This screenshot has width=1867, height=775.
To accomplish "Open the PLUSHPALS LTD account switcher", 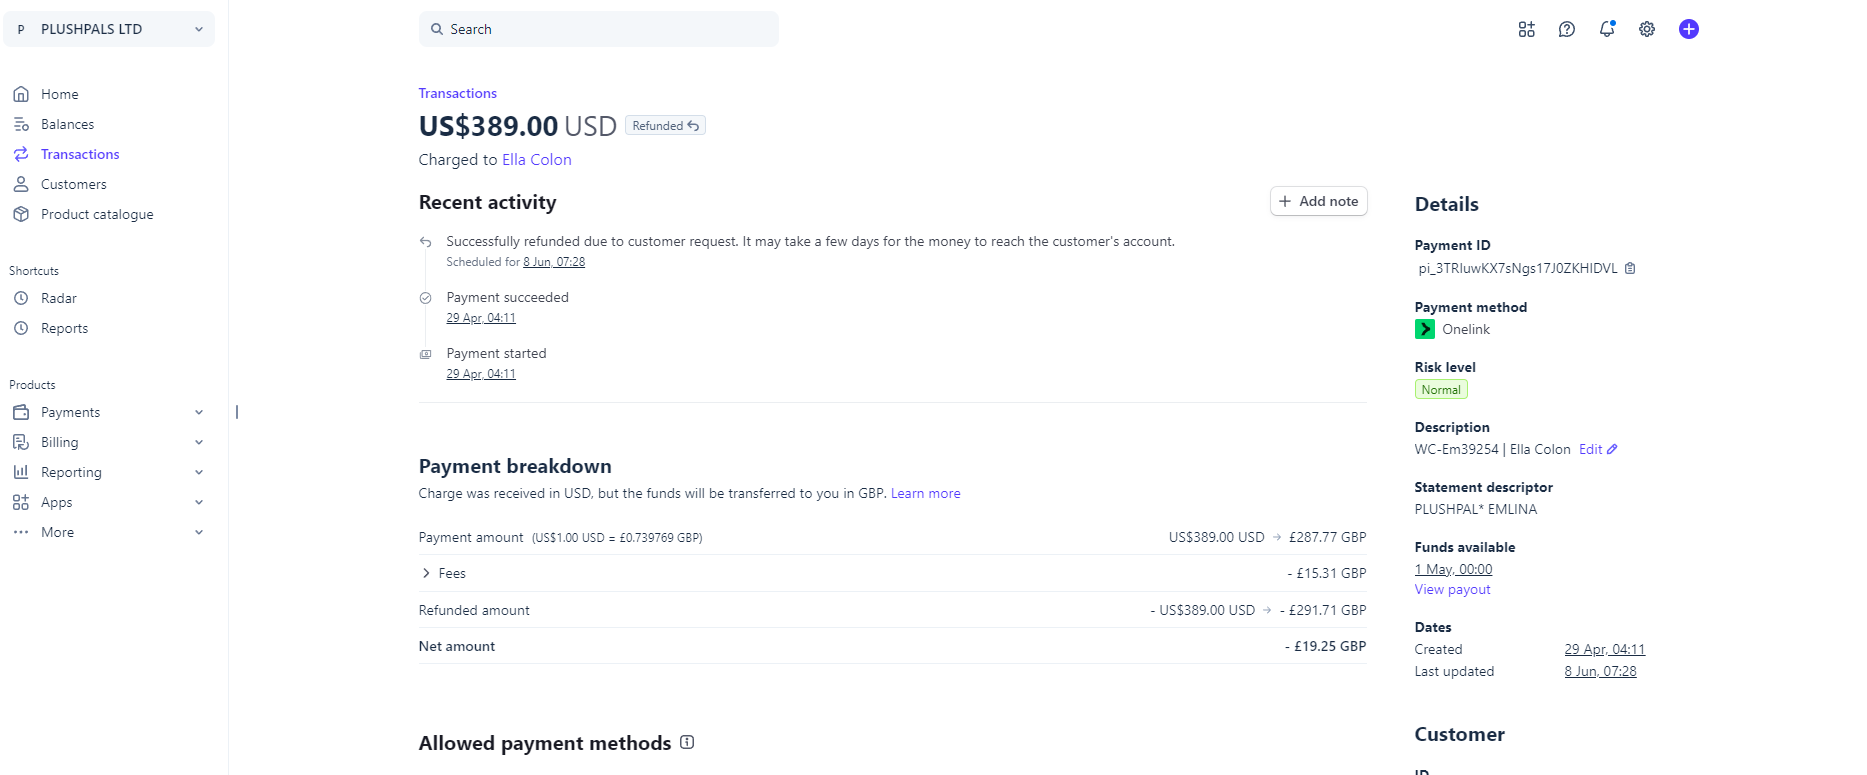I will (x=109, y=29).
